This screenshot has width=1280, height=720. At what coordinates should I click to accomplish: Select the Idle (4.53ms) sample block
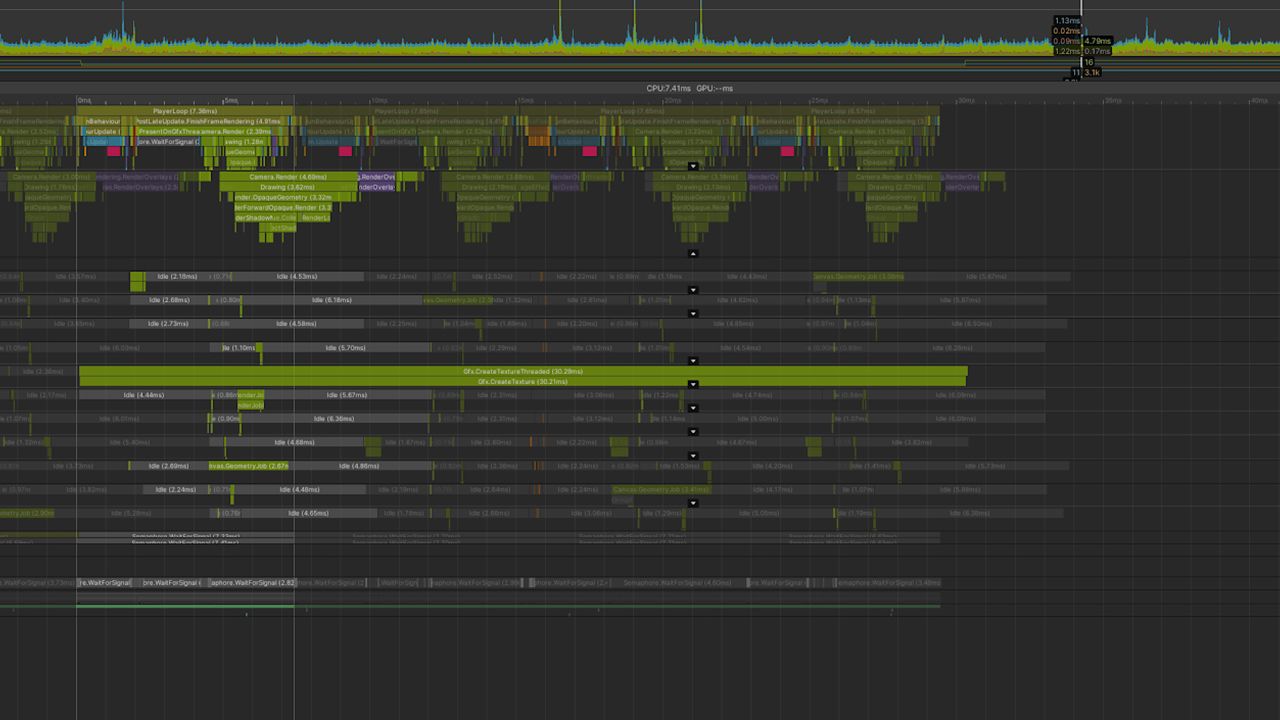click(297, 276)
